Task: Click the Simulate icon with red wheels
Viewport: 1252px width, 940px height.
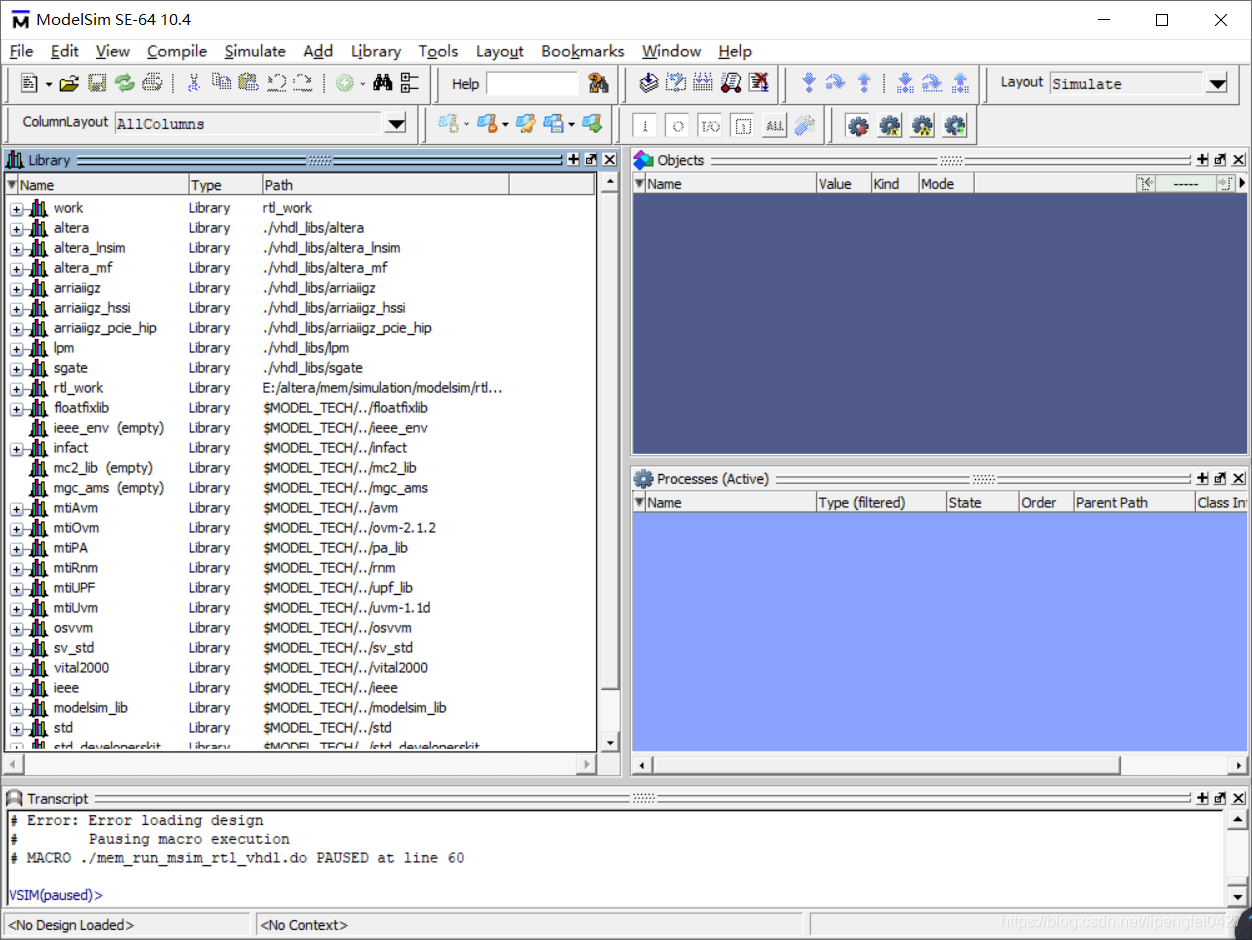Action: point(731,84)
